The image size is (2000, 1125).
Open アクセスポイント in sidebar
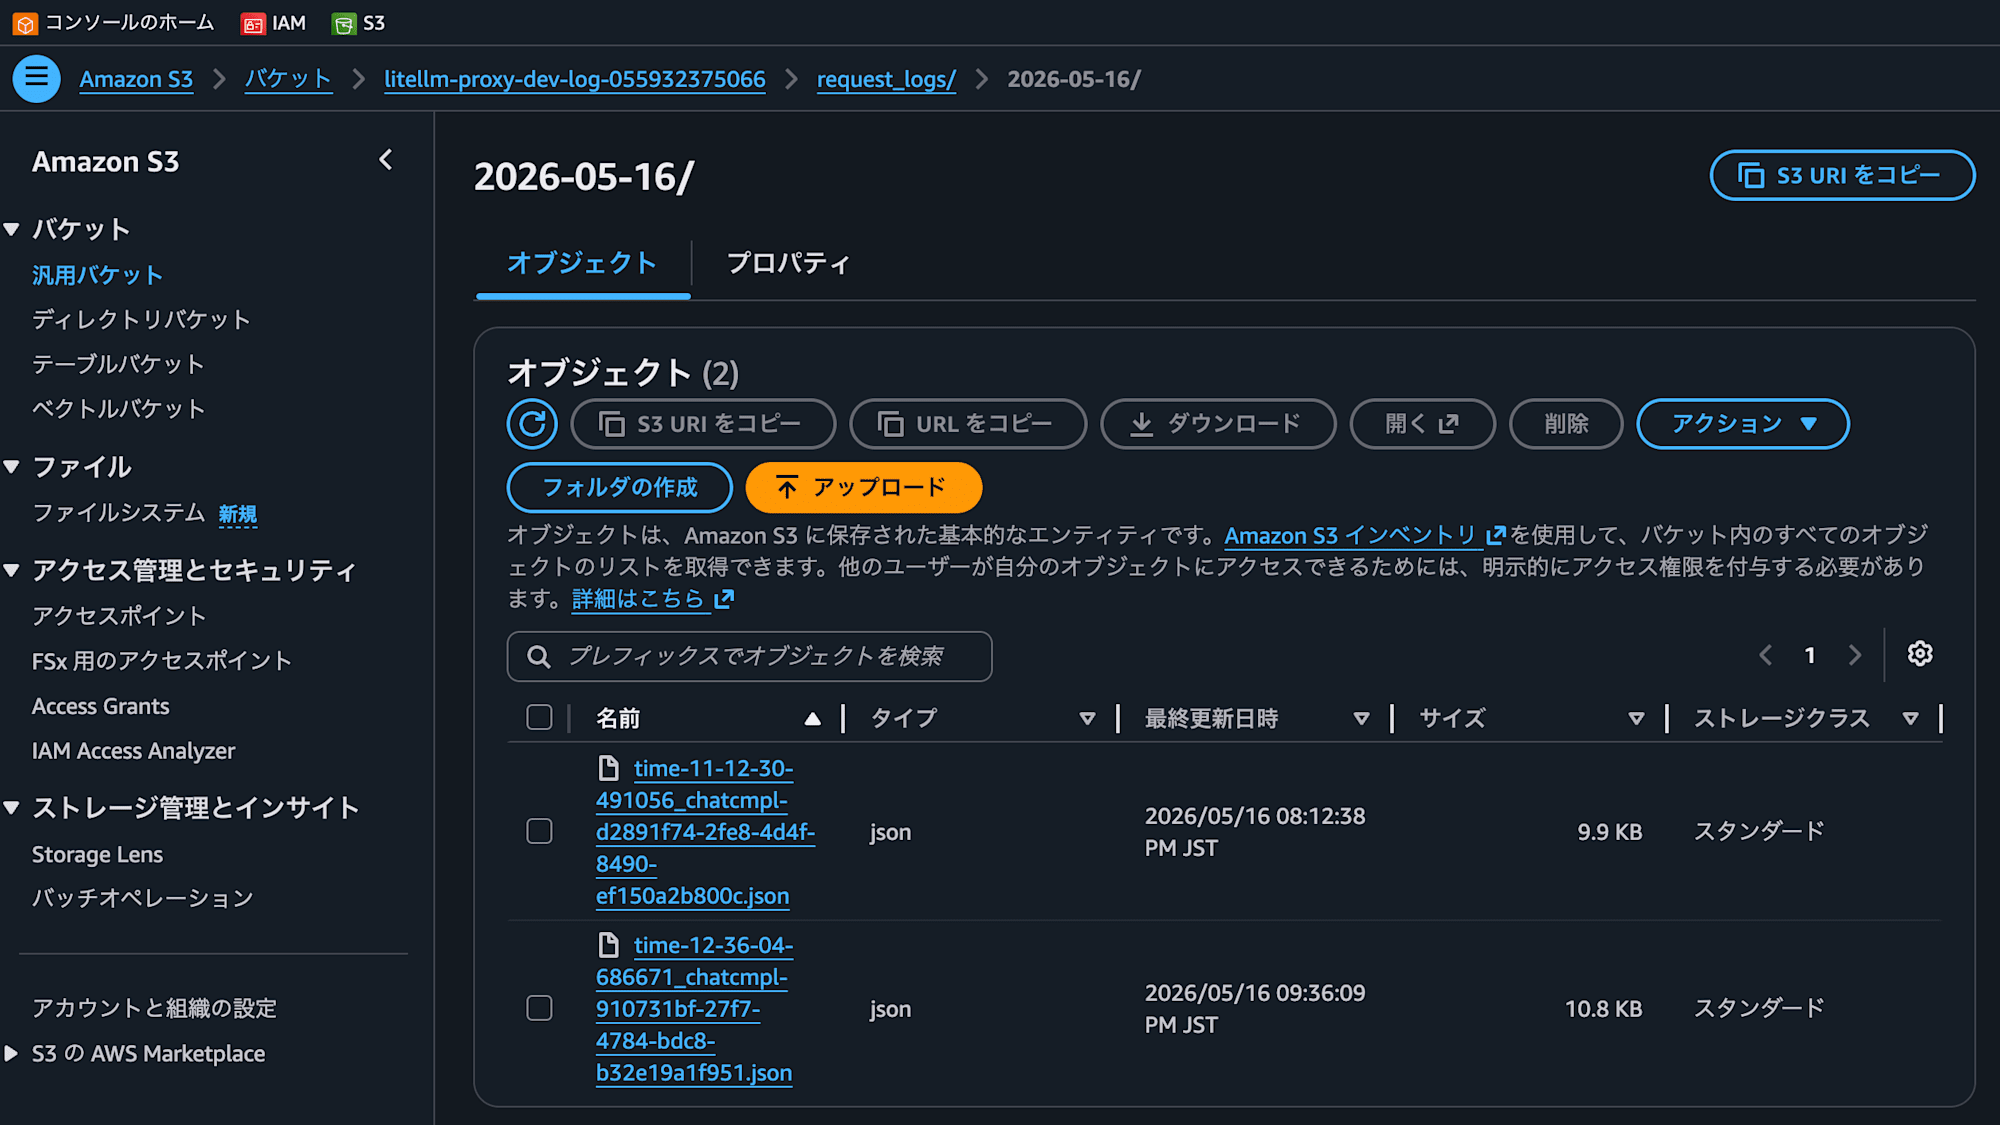click(x=119, y=615)
